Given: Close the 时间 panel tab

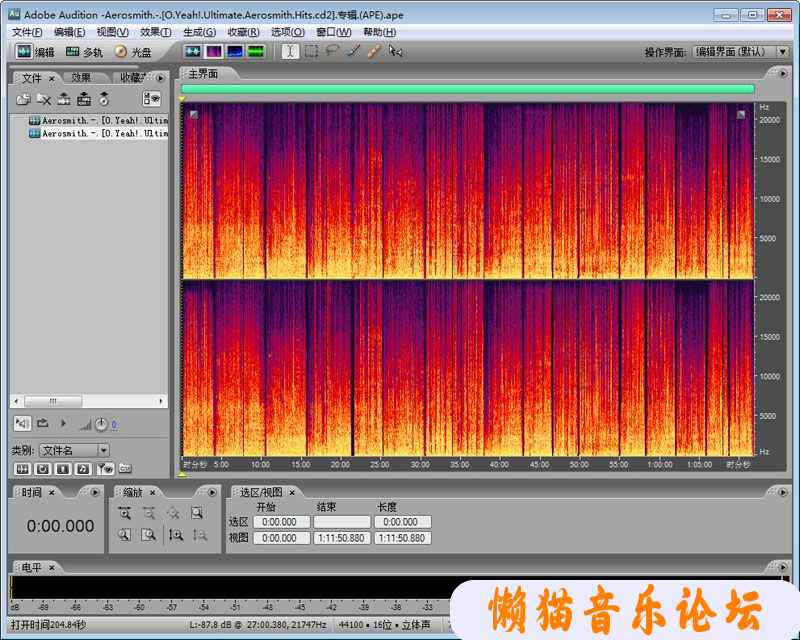Looking at the screenshot, I should pos(52,493).
